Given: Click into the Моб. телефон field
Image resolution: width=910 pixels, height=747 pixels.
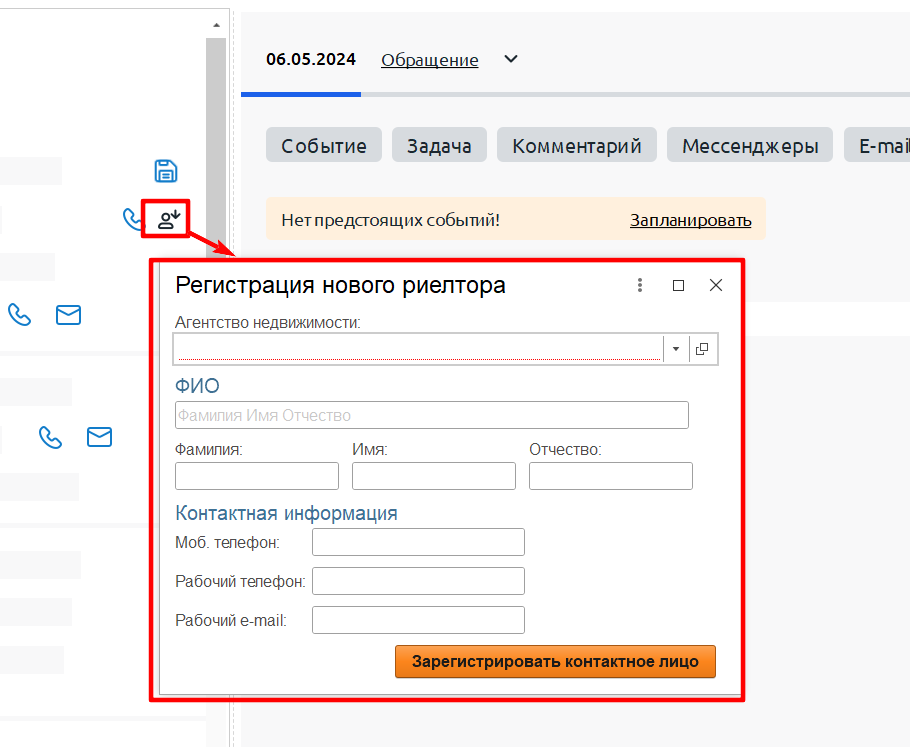Looking at the screenshot, I should (x=418, y=542).
